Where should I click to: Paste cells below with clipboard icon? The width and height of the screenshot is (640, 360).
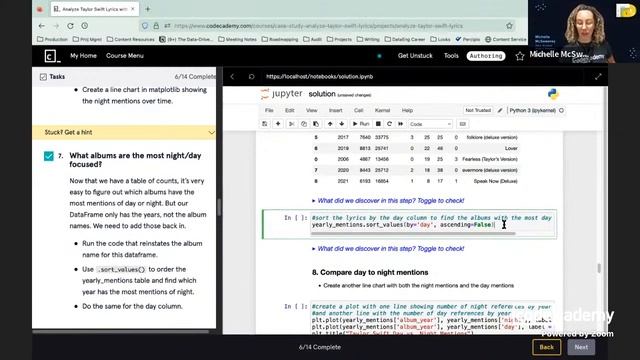316,124
